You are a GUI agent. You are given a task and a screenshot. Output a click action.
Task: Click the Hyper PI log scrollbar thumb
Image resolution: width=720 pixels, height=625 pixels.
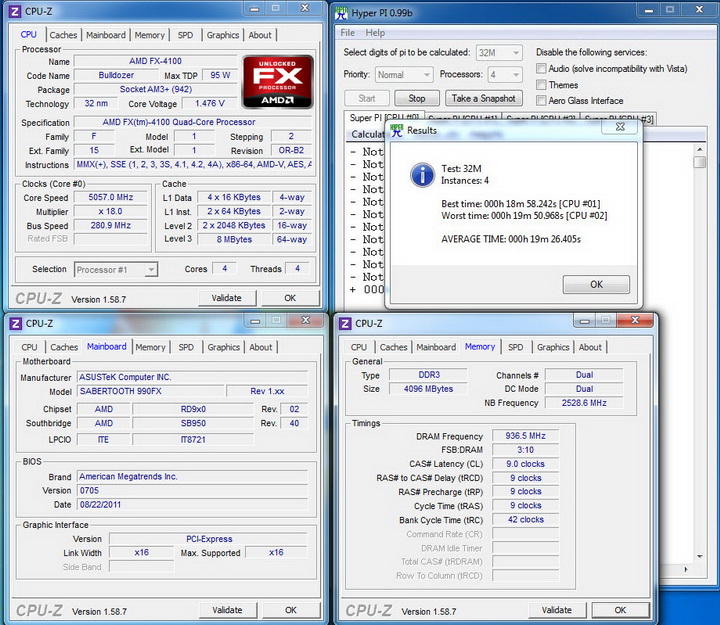(x=699, y=162)
